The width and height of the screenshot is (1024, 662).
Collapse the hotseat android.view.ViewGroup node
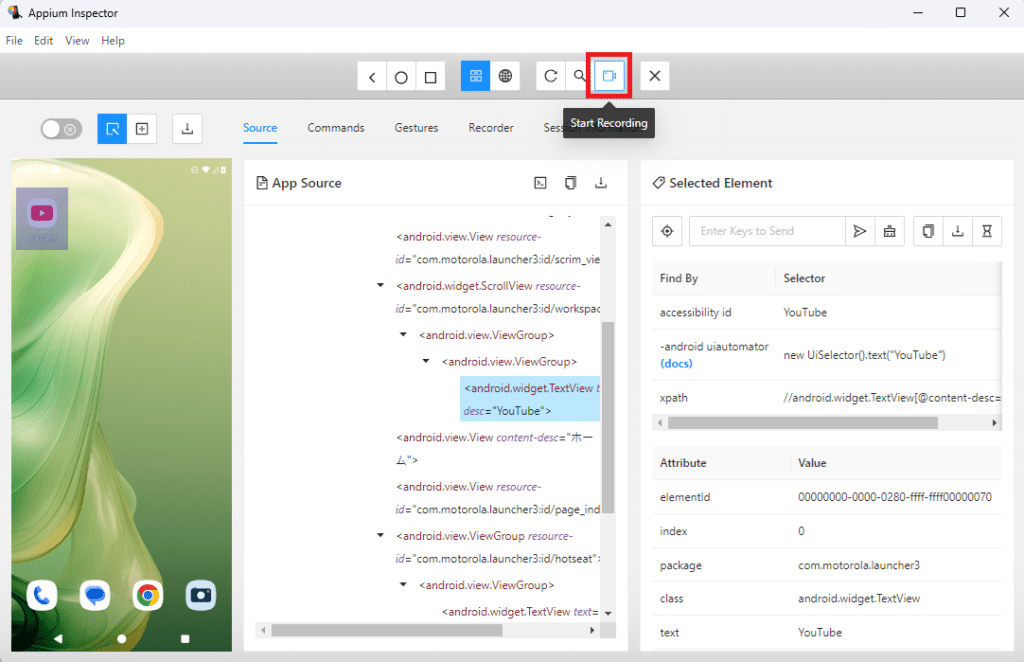pos(380,535)
